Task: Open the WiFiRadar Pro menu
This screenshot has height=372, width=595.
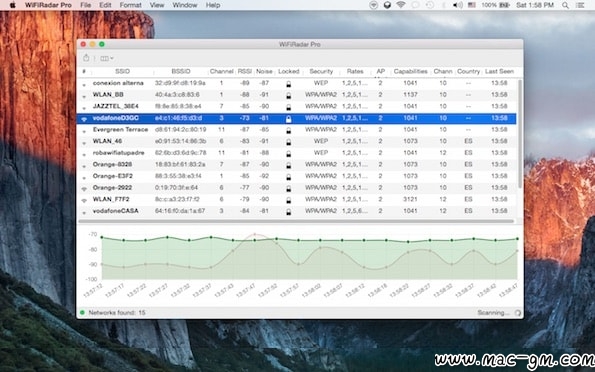Action: click(x=48, y=5)
